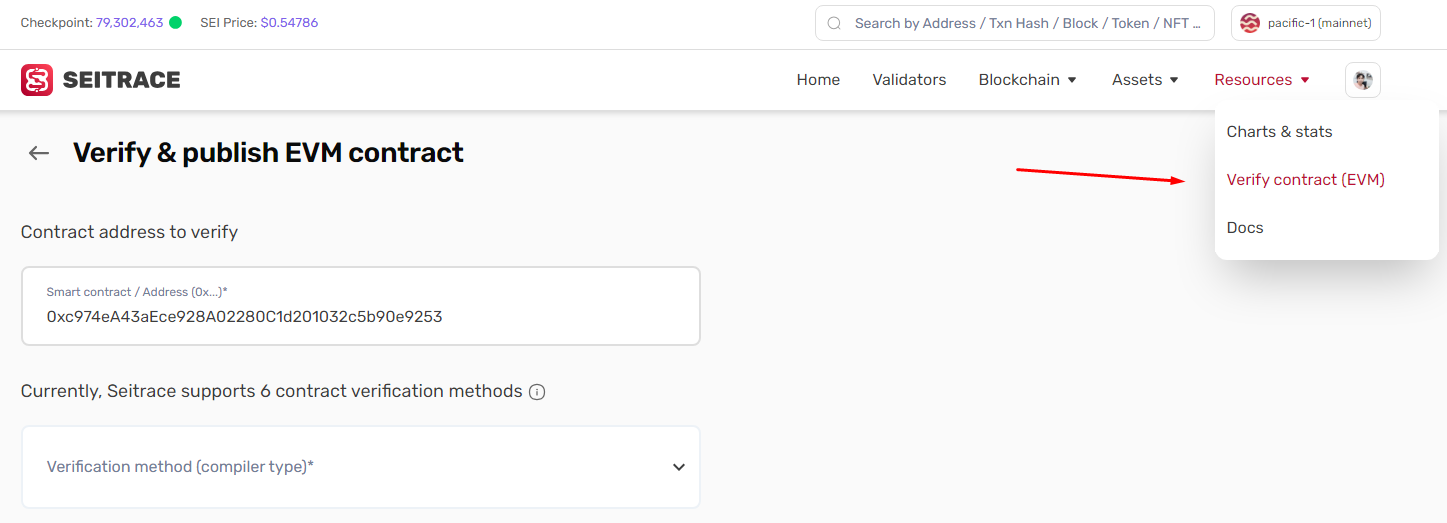Choose Verify contract (EVM) from menu
This screenshot has height=523, width=1447.
(x=1305, y=180)
